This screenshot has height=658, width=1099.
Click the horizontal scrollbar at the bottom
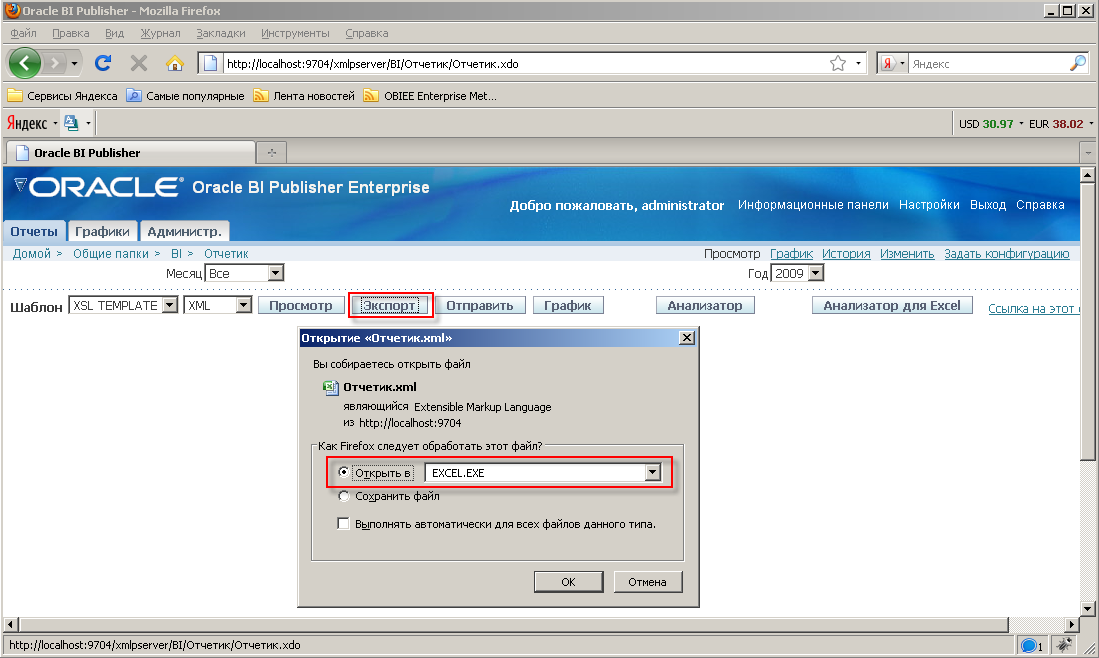pos(514,624)
